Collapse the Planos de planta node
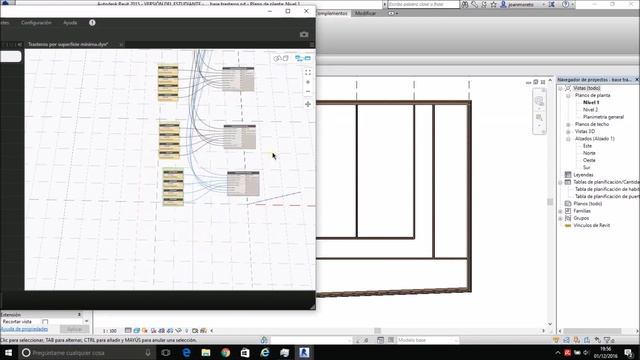Image resolution: width=640 pixels, height=360 pixels. pyautogui.click(x=568, y=96)
